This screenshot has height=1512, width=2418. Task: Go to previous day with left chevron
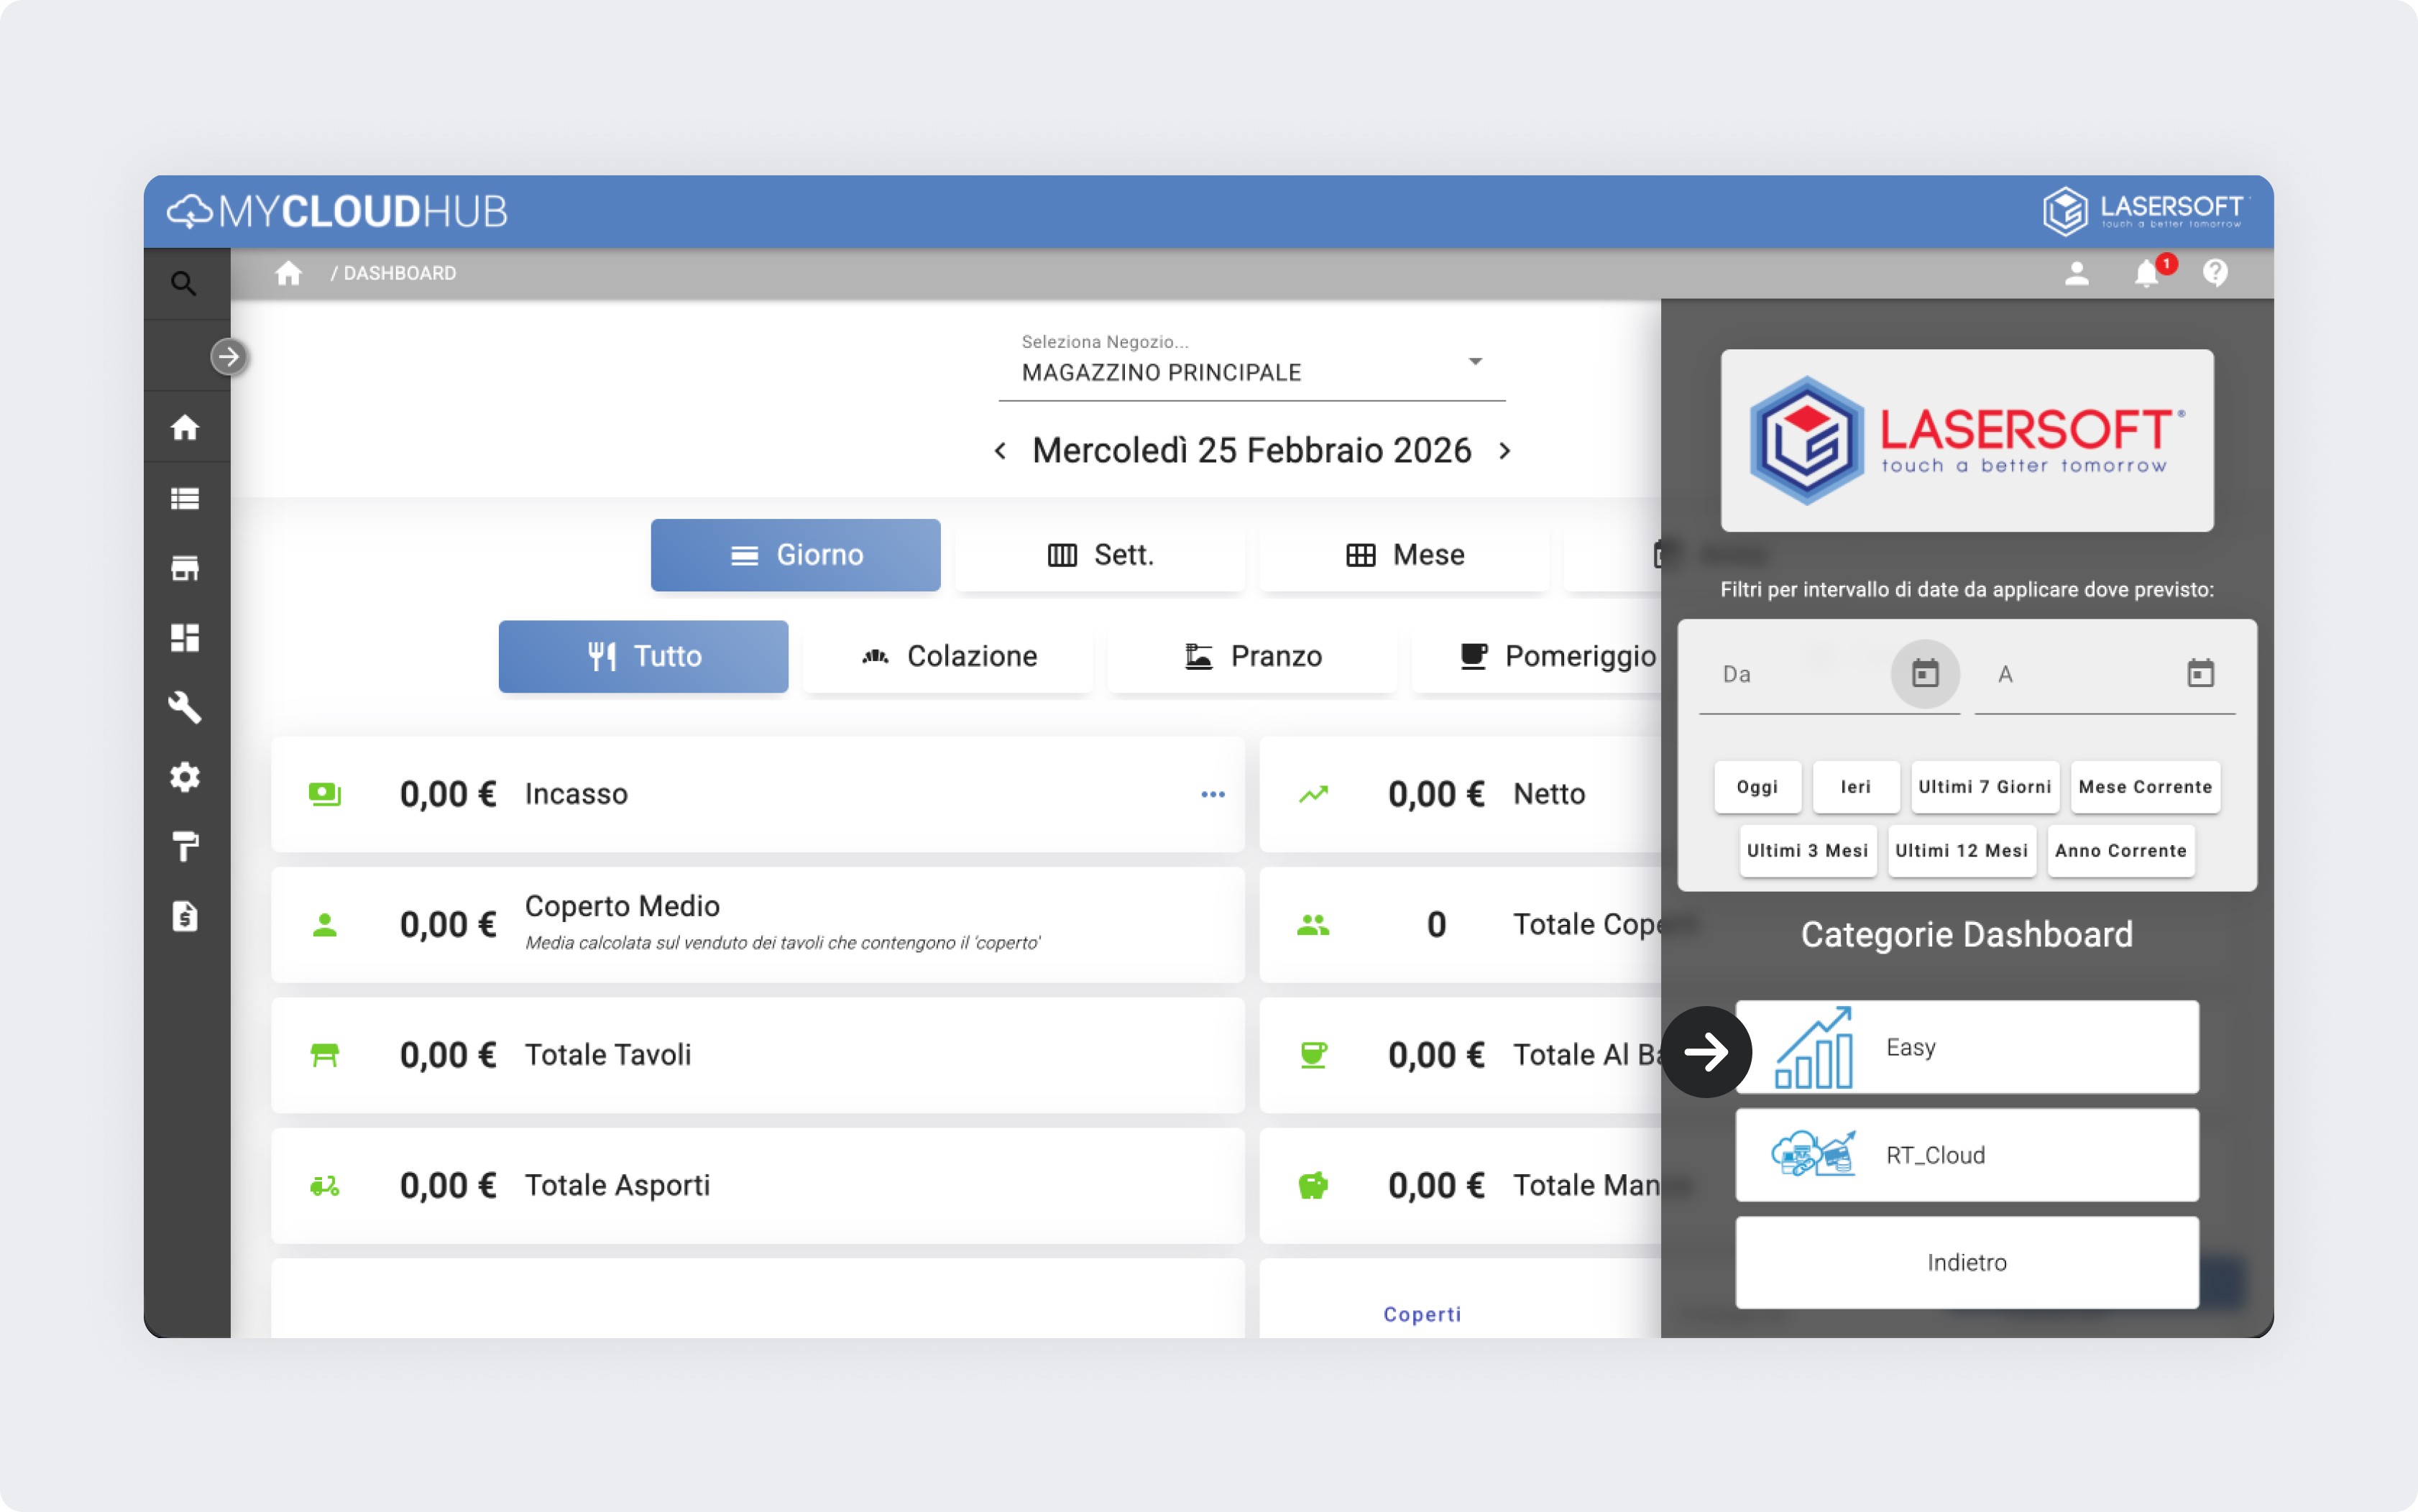coord(1000,451)
